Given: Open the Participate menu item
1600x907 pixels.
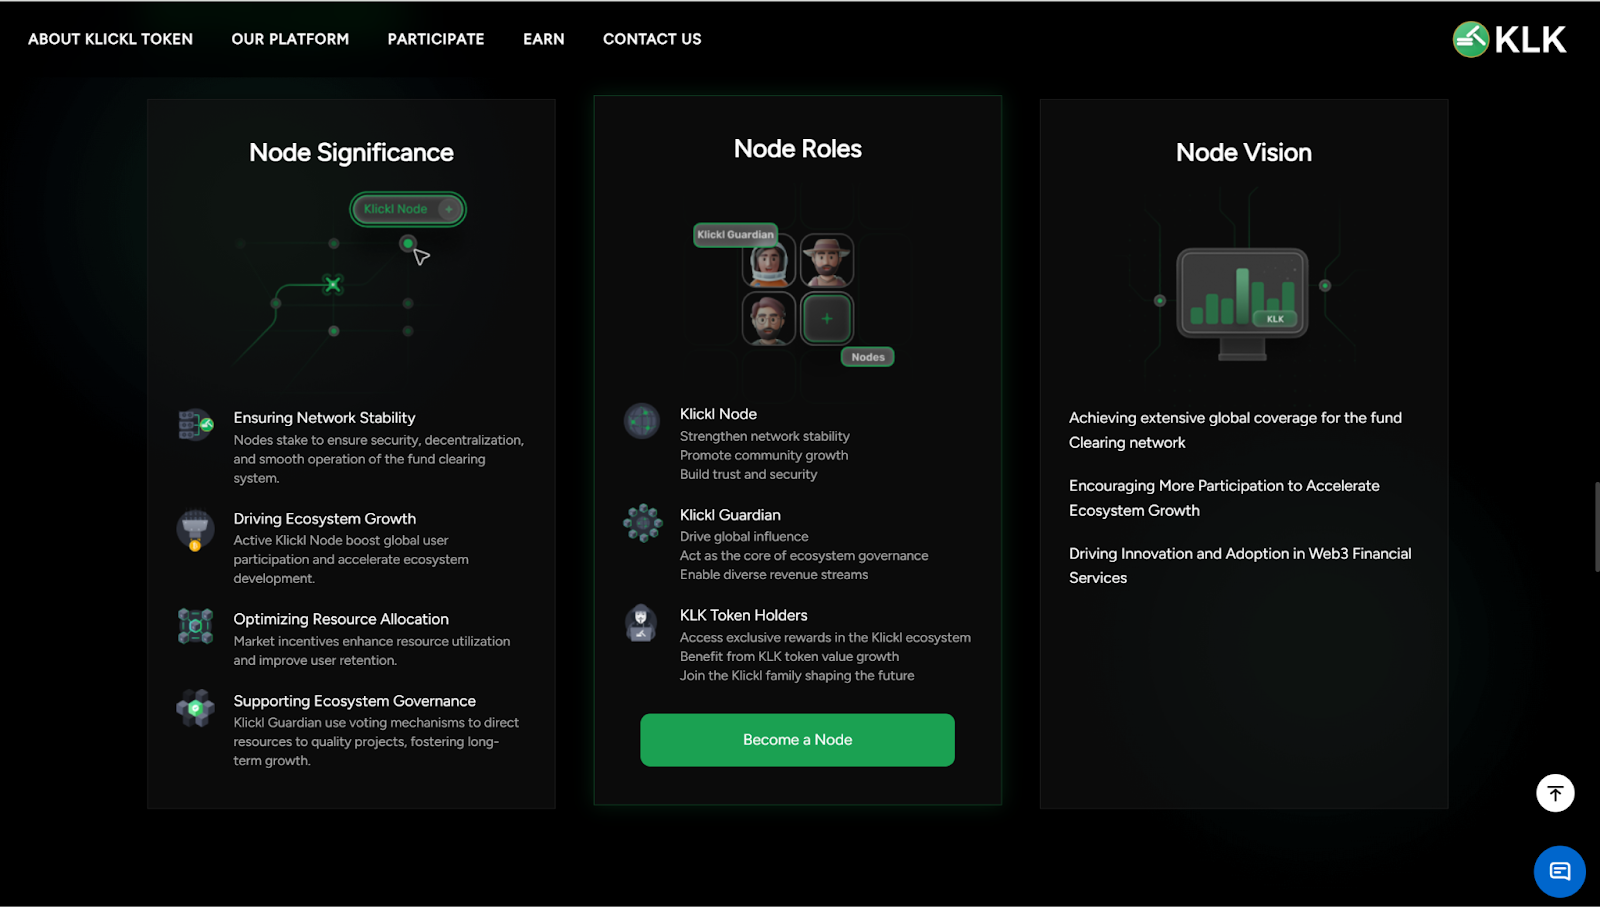Looking at the screenshot, I should (x=436, y=39).
